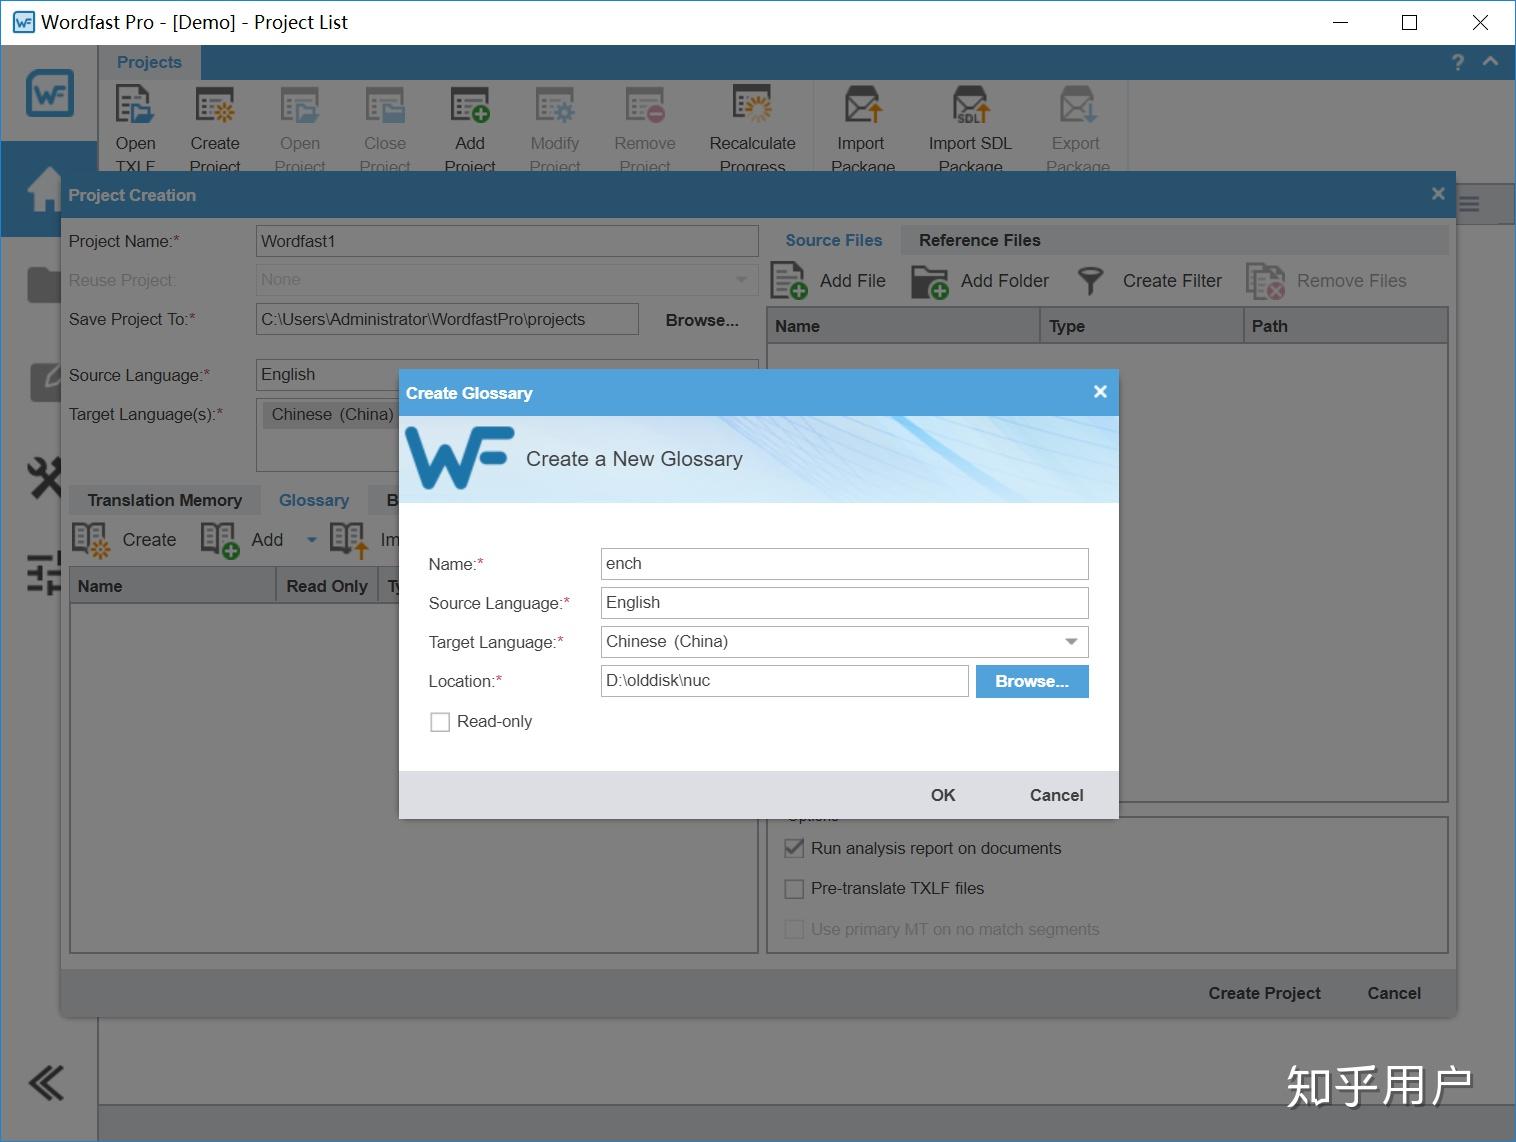Switch to the Reference Files tab

(979, 240)
